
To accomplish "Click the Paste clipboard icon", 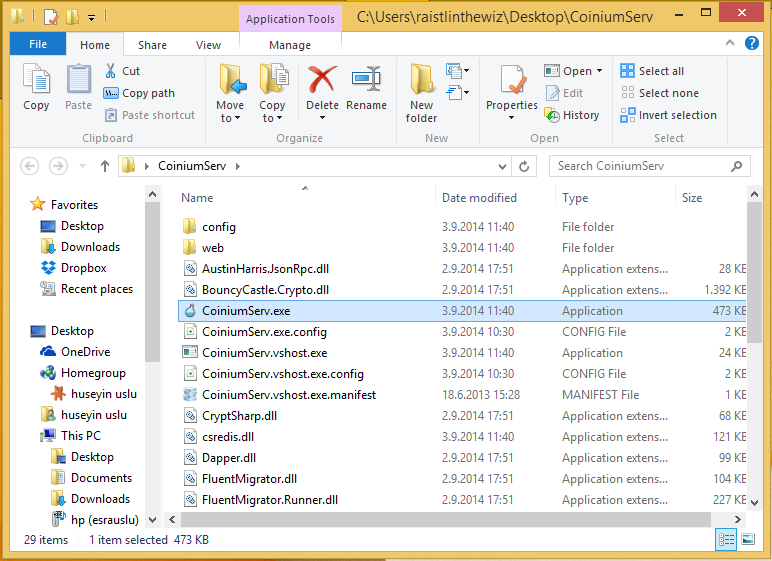I will 79,79.
